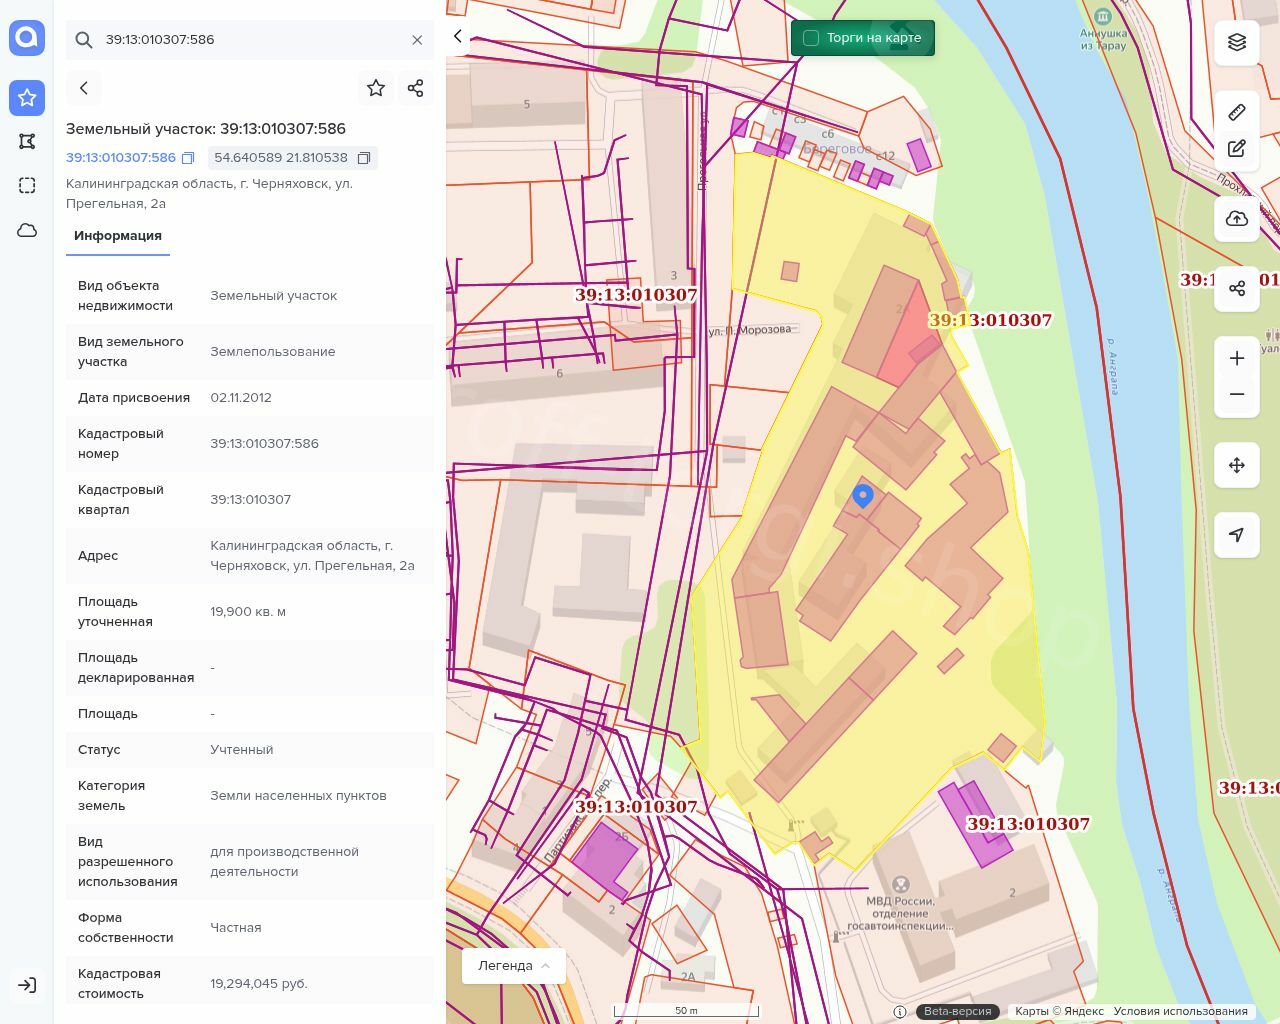1280x1024 pixels.
Task: Open favorites in the left sidebar
Action: tap(27, 98)
